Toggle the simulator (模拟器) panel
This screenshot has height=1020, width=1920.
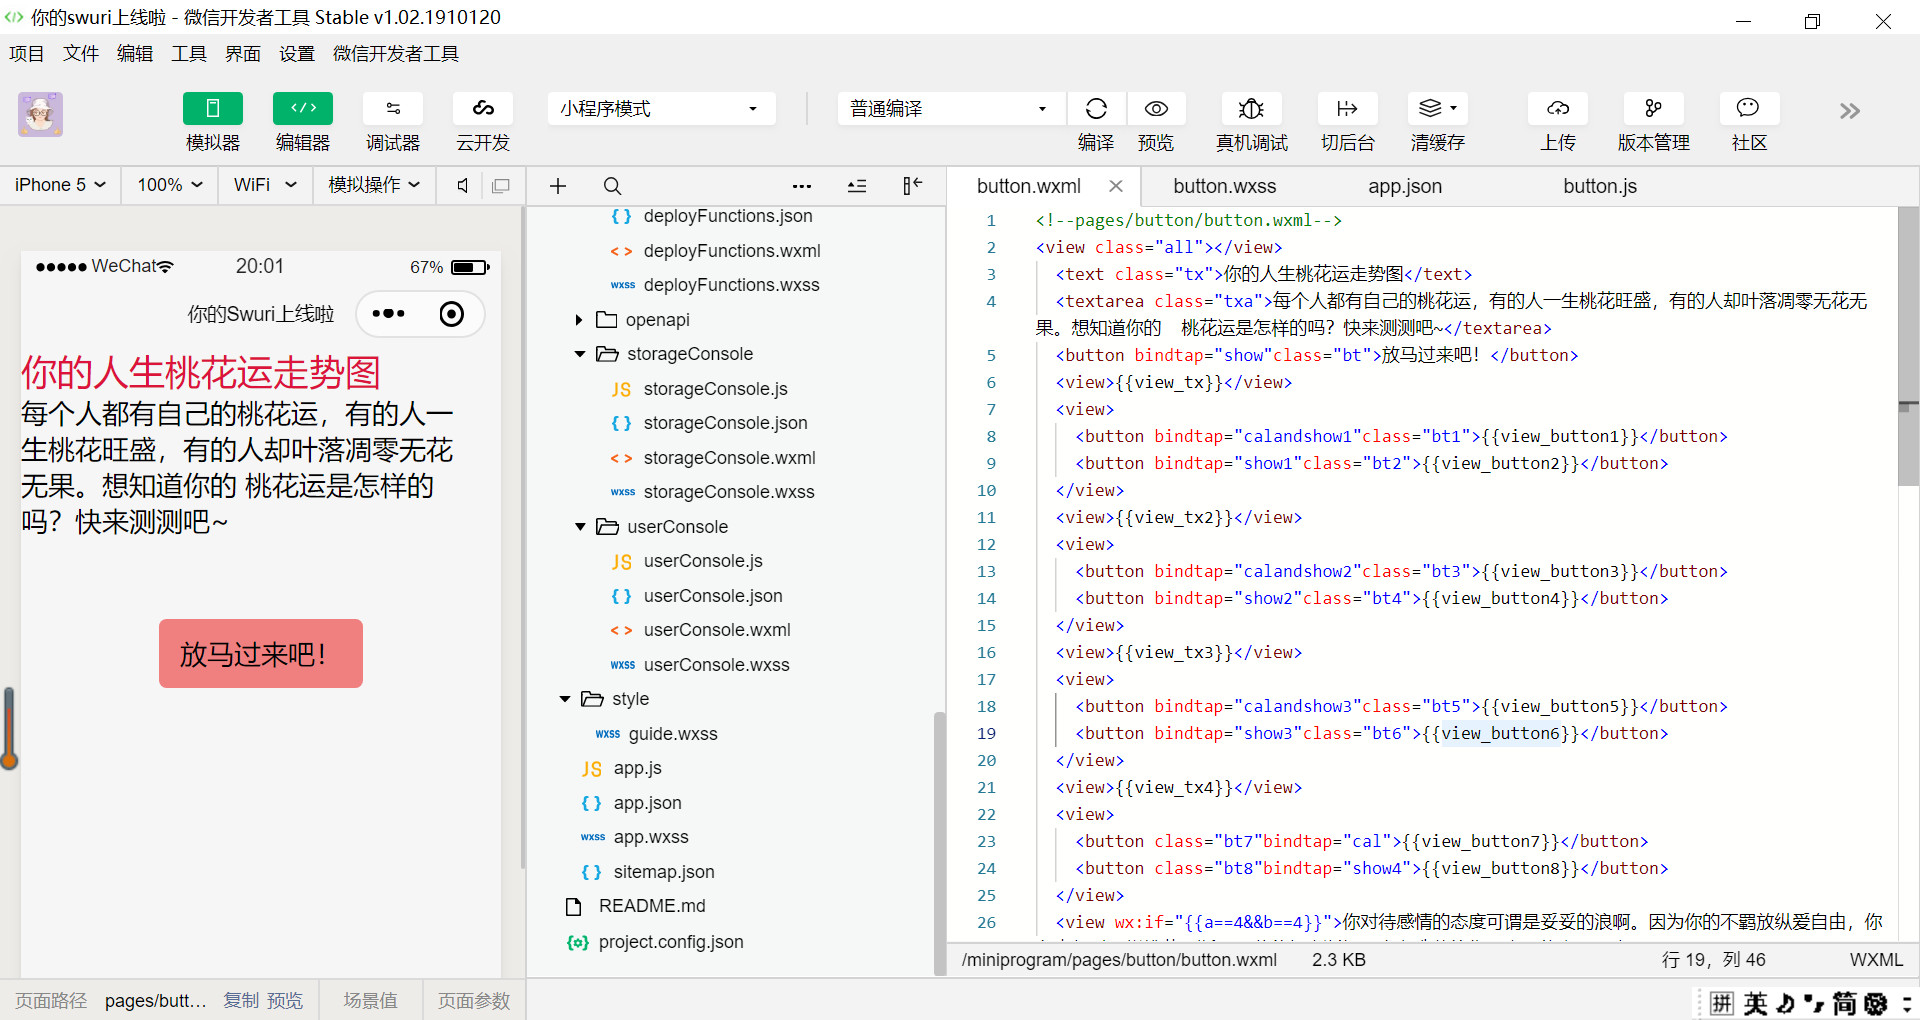tap(212, 109)
